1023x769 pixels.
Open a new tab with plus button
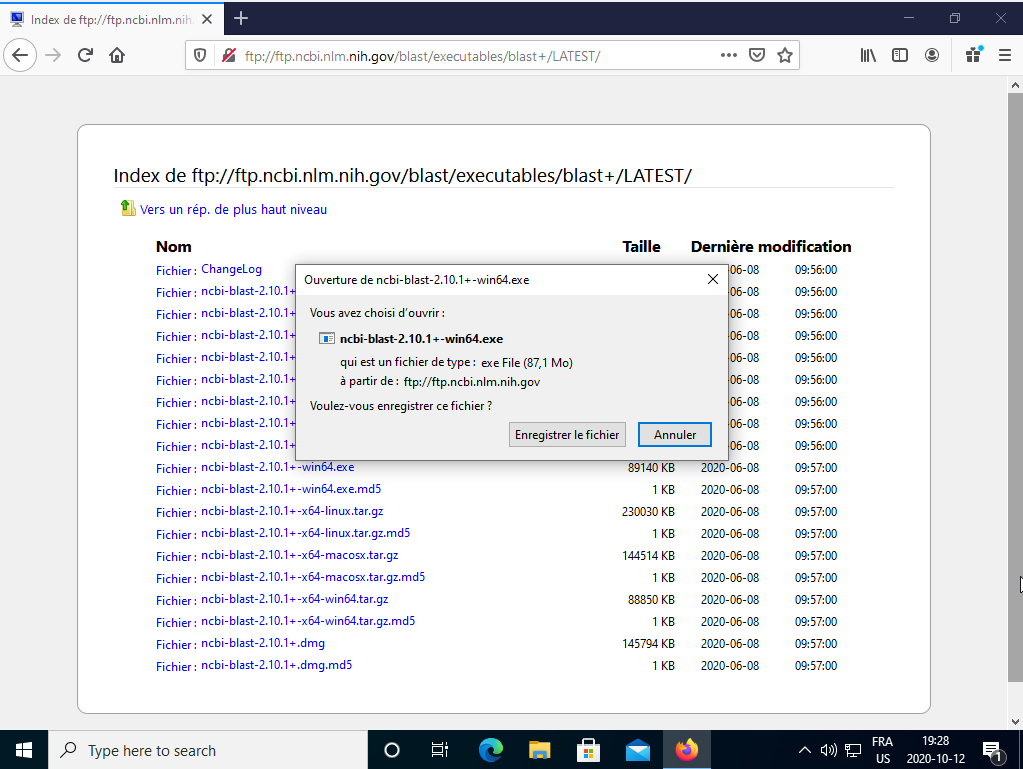(x=241, y=18)
